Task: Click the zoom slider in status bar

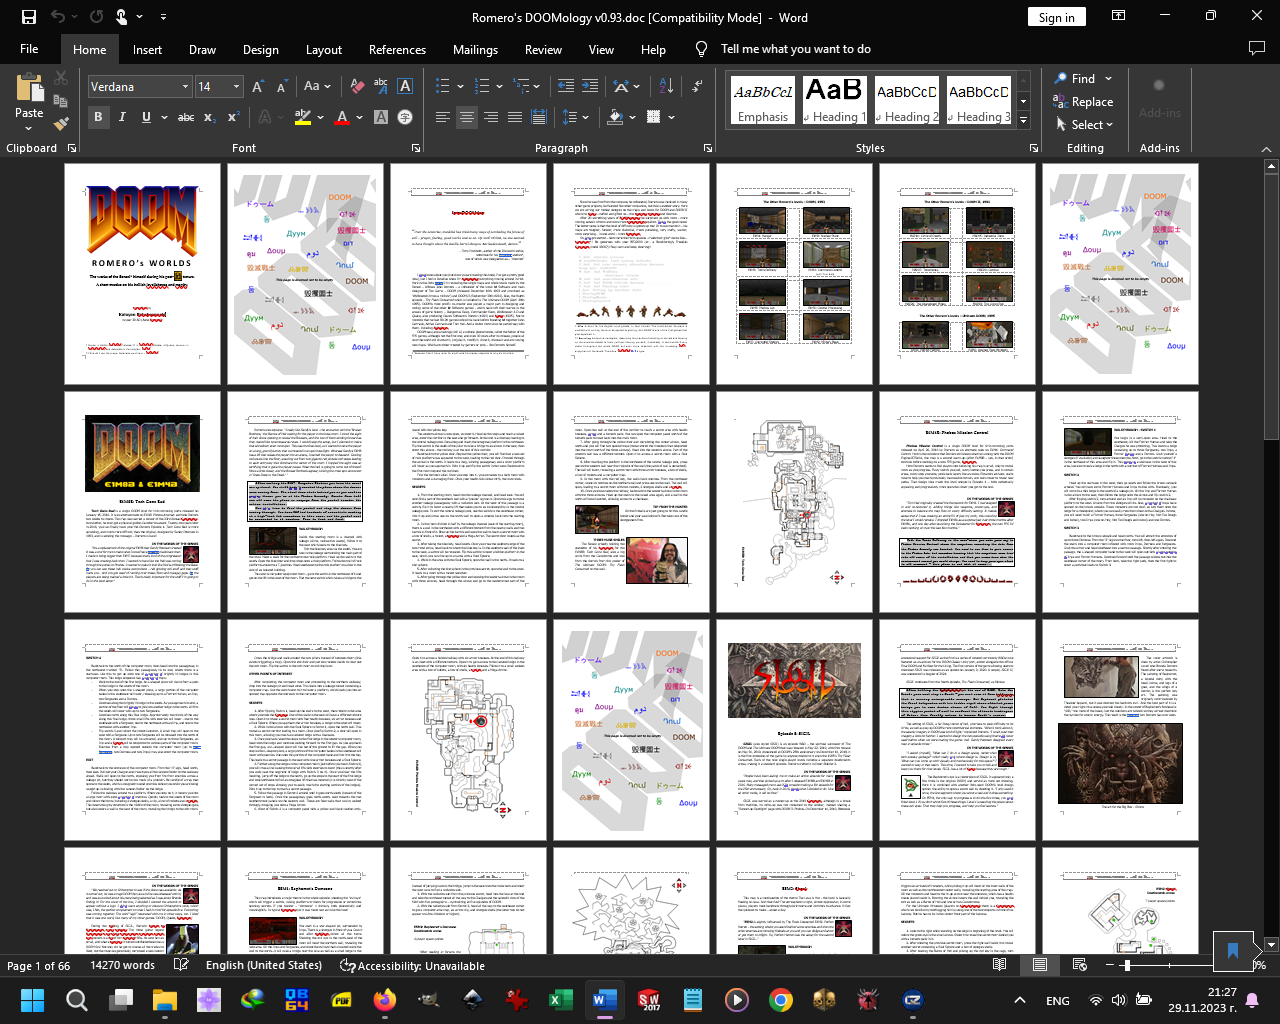Action: point(1127,965)
